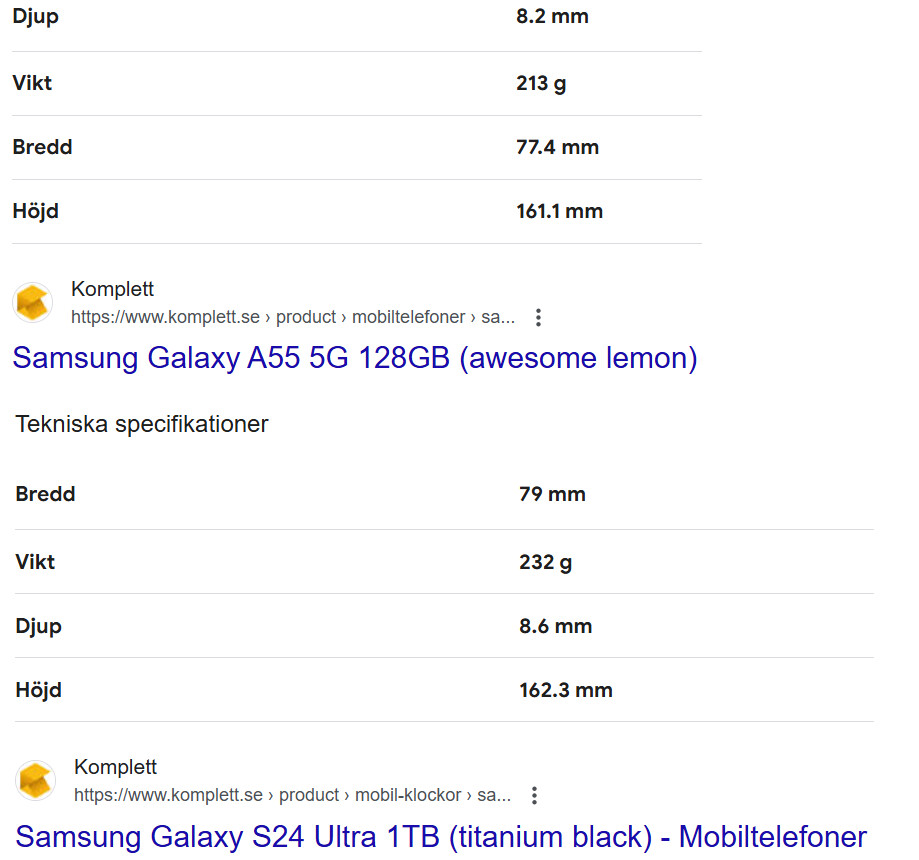Click Komplett site name above the A55 result
The height and width of the screenshot is (860, 919).
click(x=112, y=290)
